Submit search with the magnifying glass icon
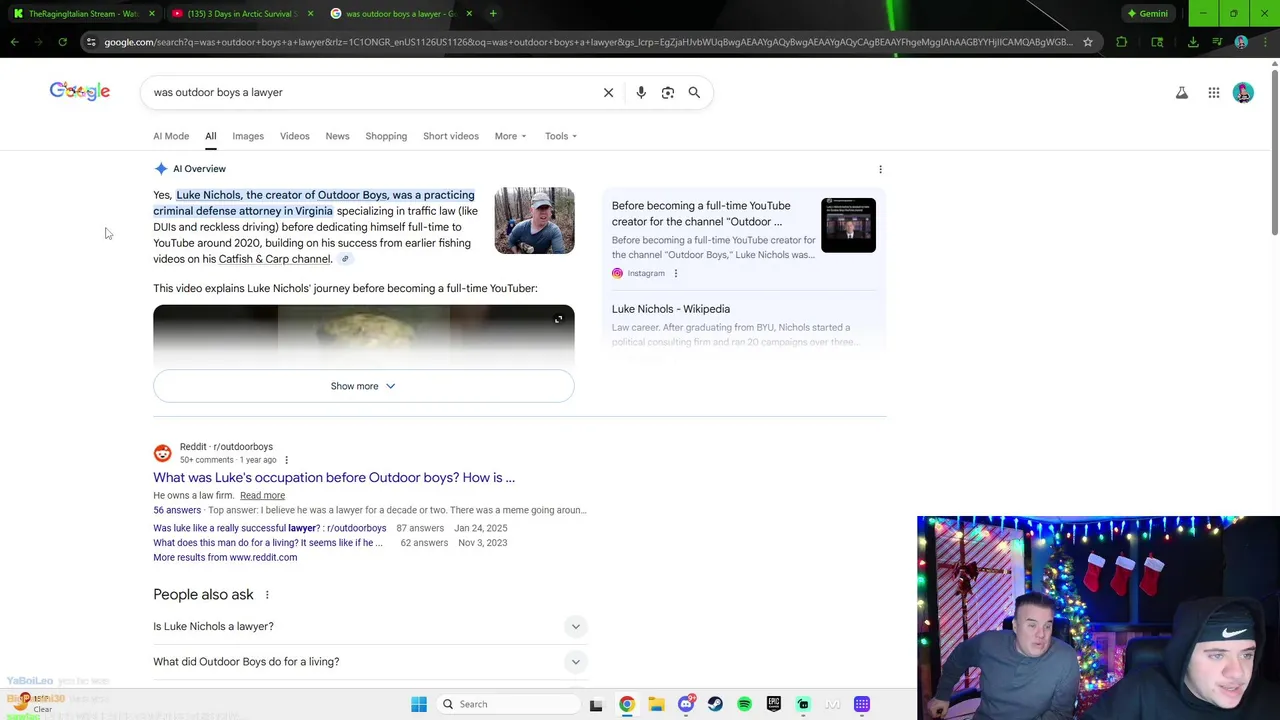The image size is (1280, 720). tap(694, 92)
